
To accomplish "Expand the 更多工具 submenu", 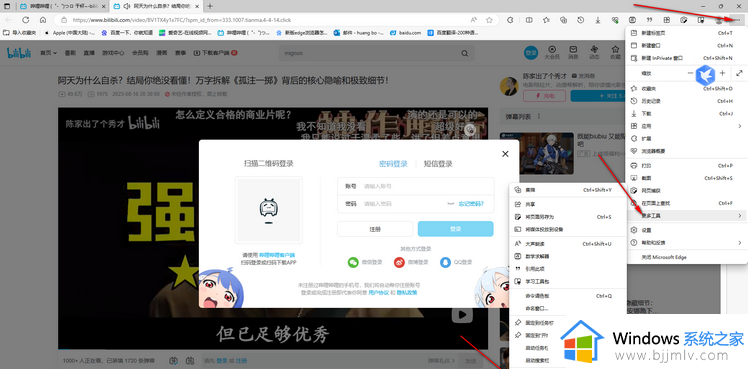I will [x=686, y=216].
